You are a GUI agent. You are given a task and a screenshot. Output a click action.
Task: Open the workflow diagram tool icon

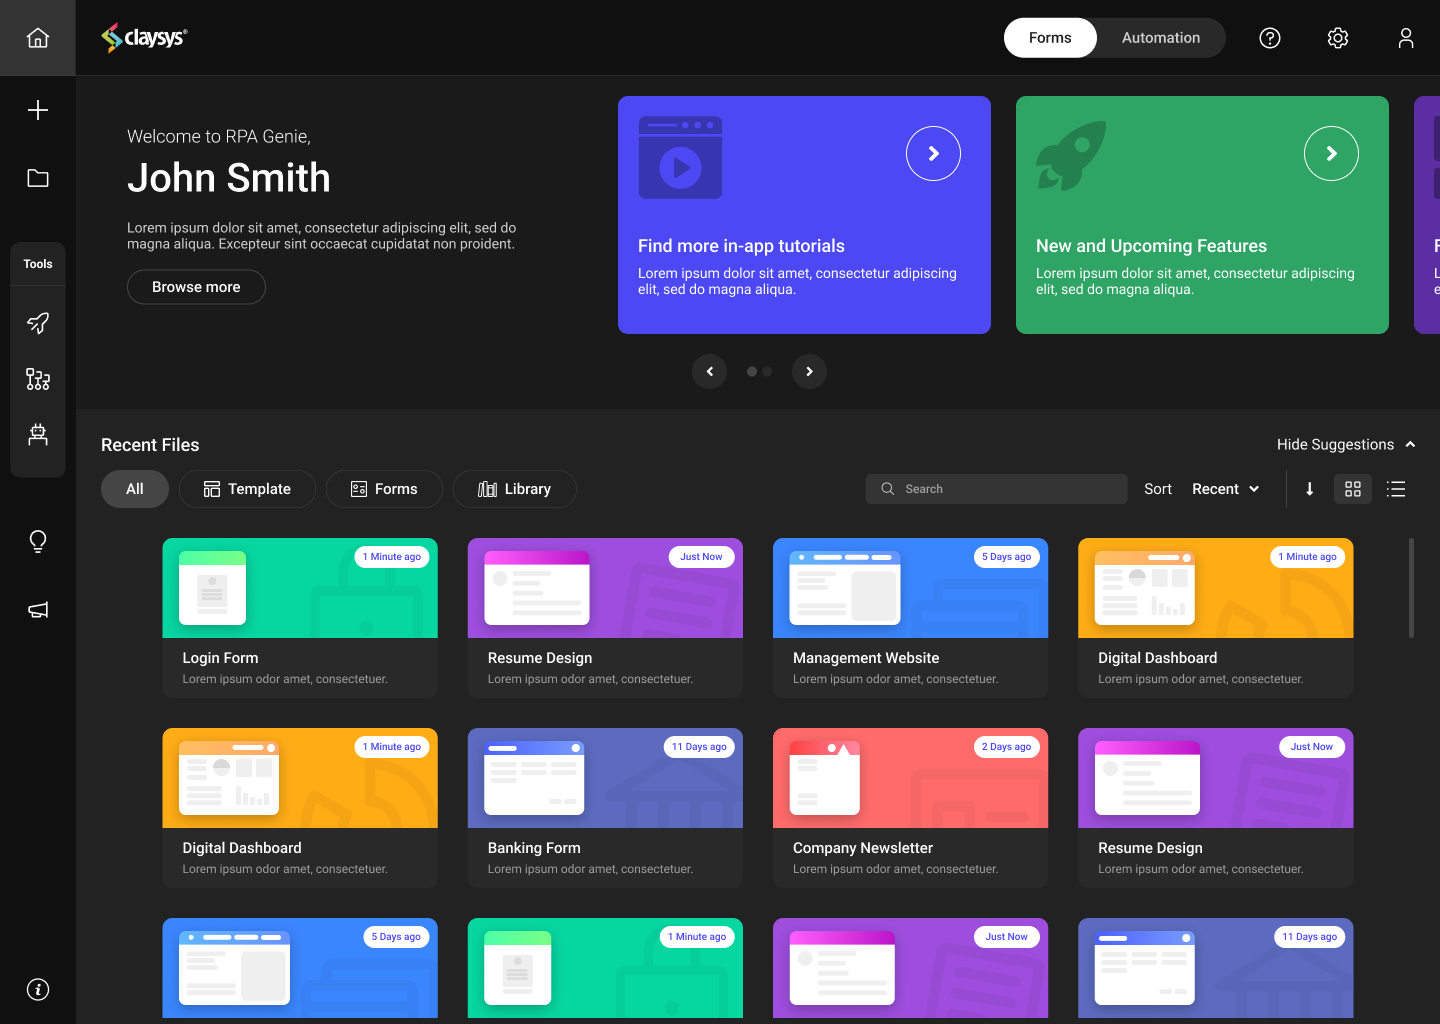coord(38,379)
